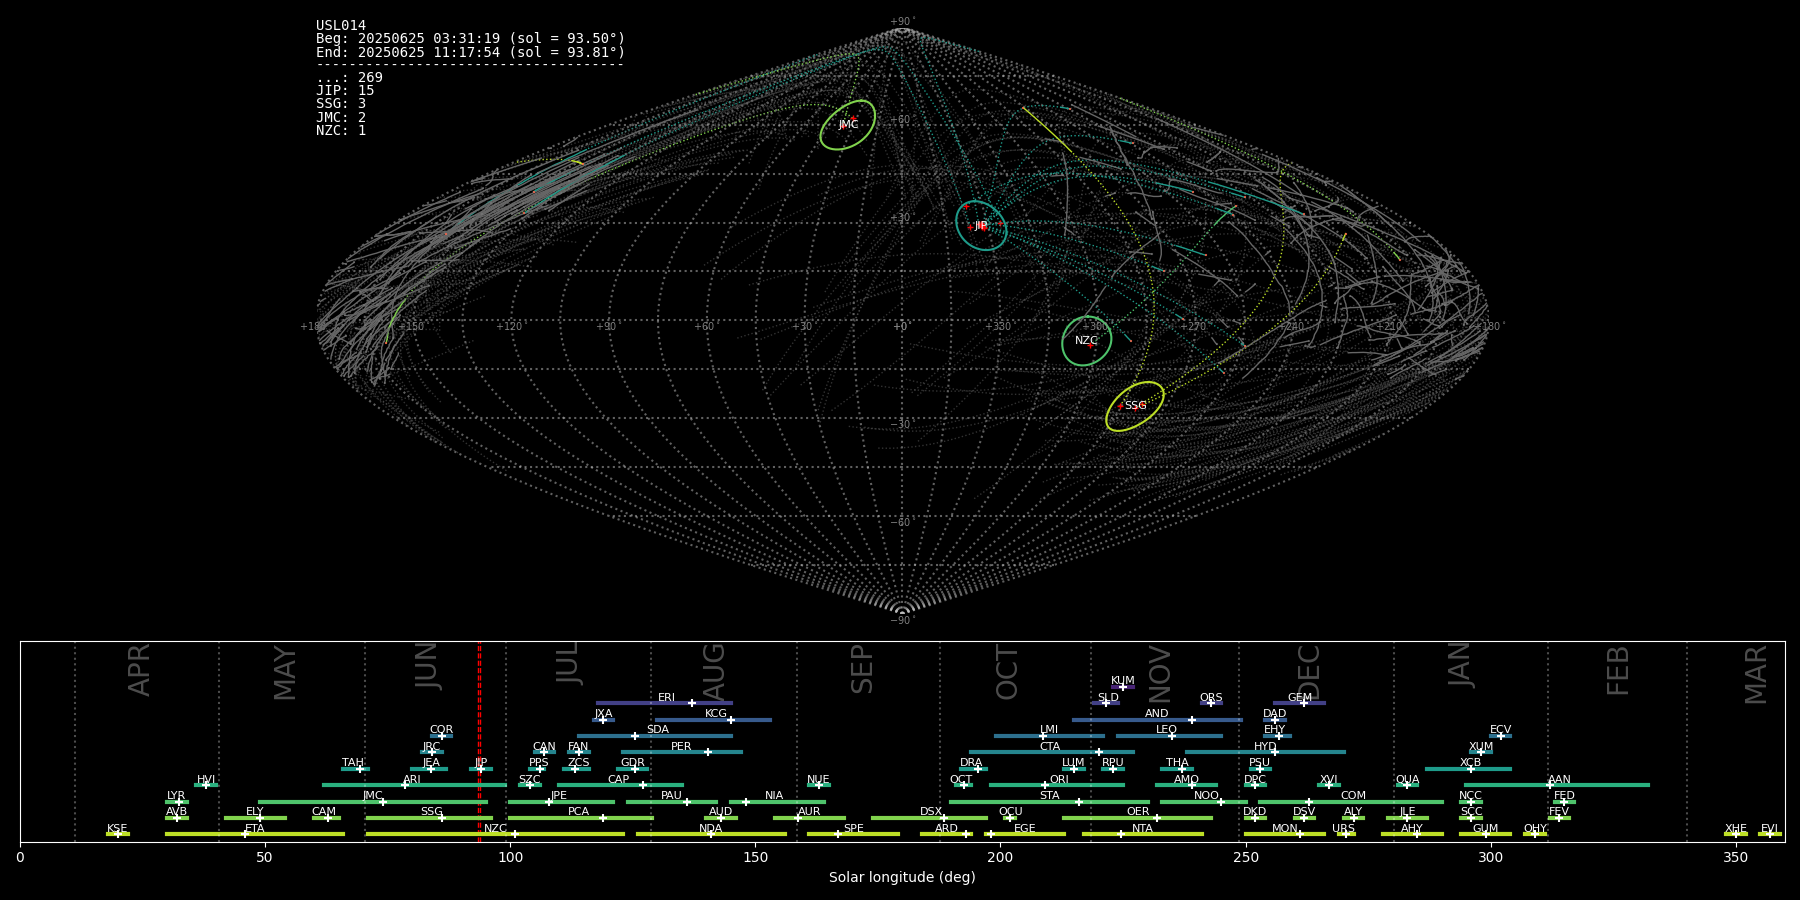Click the 350 tick on solar longitude axis
The width and height of the screenshot is (1800, 900).
[1735, 857]
